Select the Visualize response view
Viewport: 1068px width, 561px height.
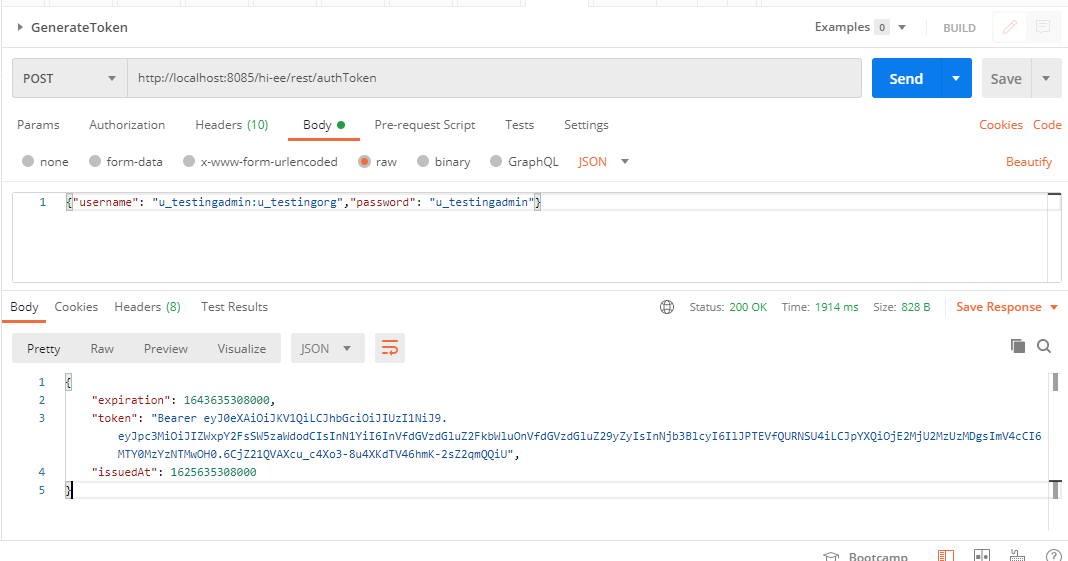coord(242,349)
